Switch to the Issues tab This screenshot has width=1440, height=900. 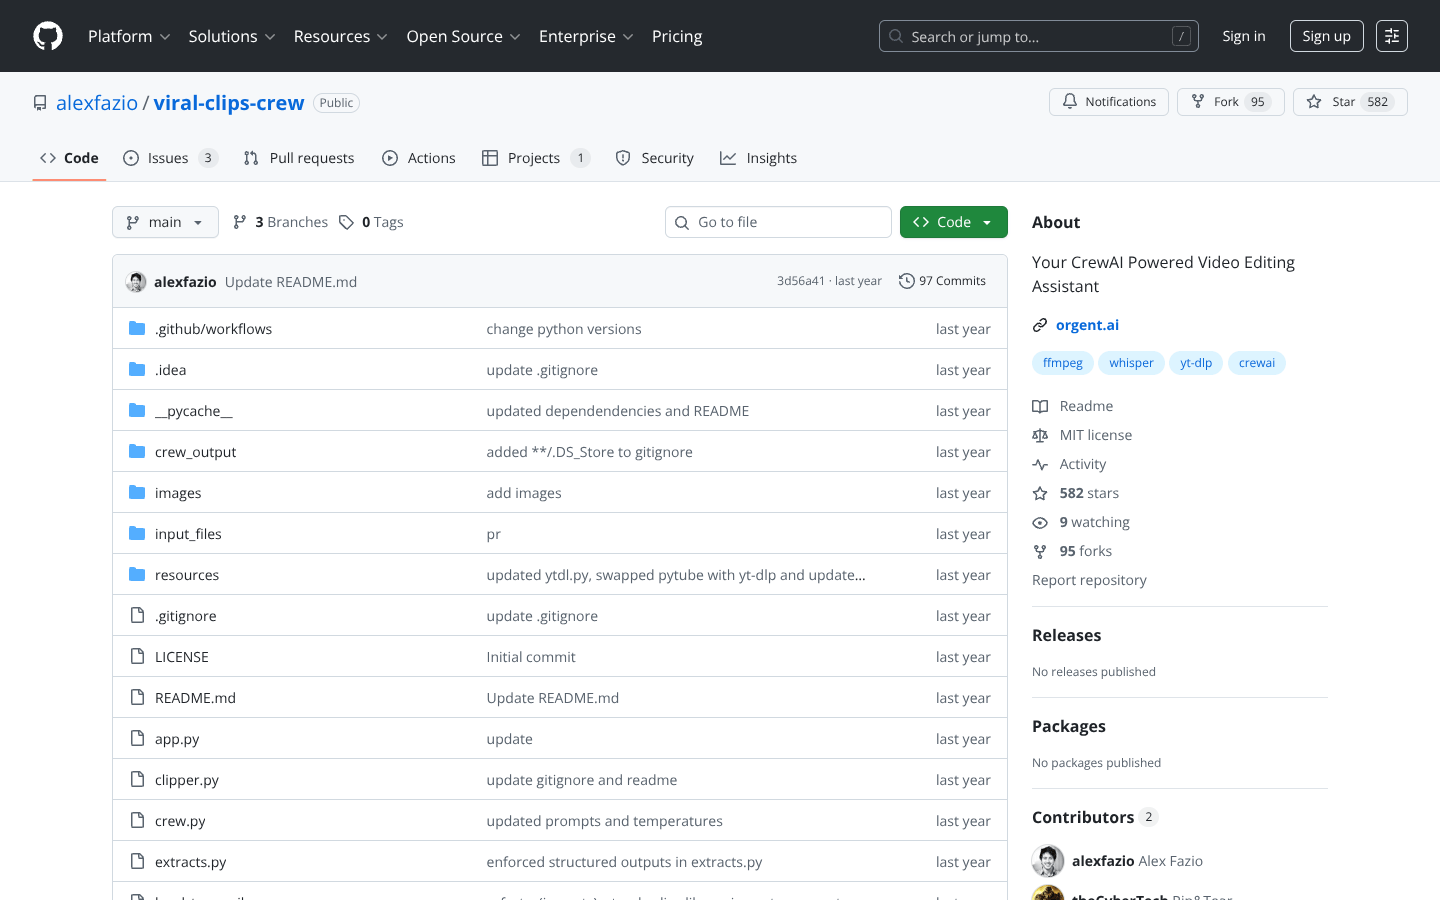click(169, 158)
